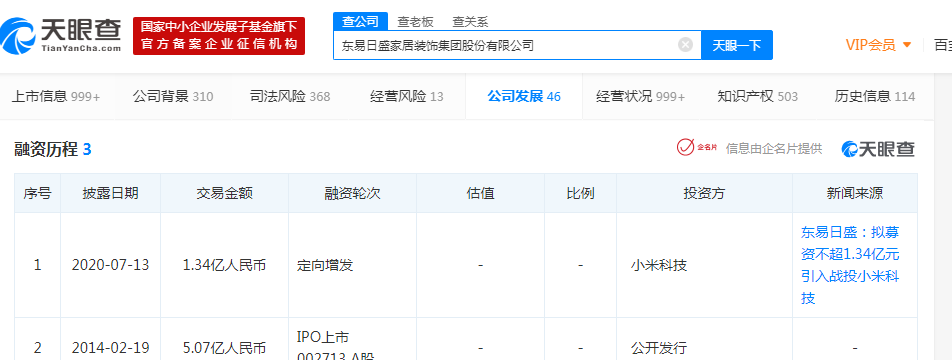Click the 天眼查 logo in the 融资历程 header
Image resolution: width=952 pixels, height=360 pixels.
click(x=878, y=149)
